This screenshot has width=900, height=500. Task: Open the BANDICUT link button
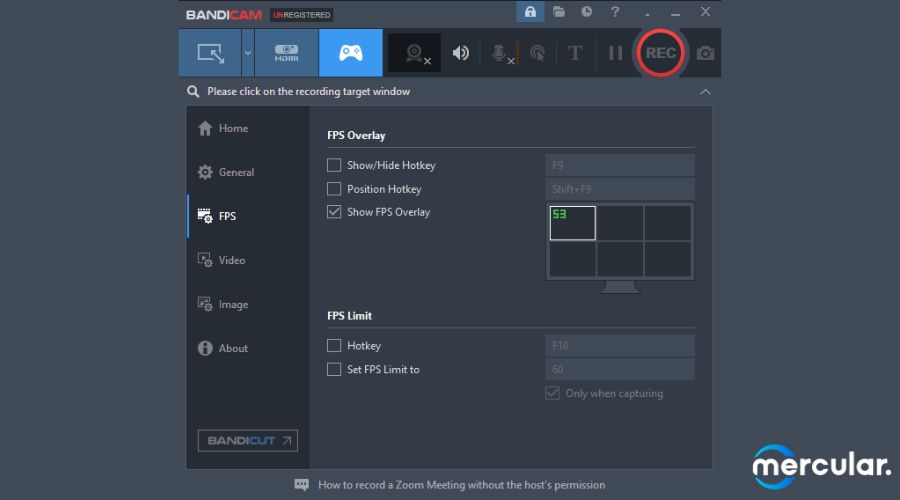pos(248,440)
